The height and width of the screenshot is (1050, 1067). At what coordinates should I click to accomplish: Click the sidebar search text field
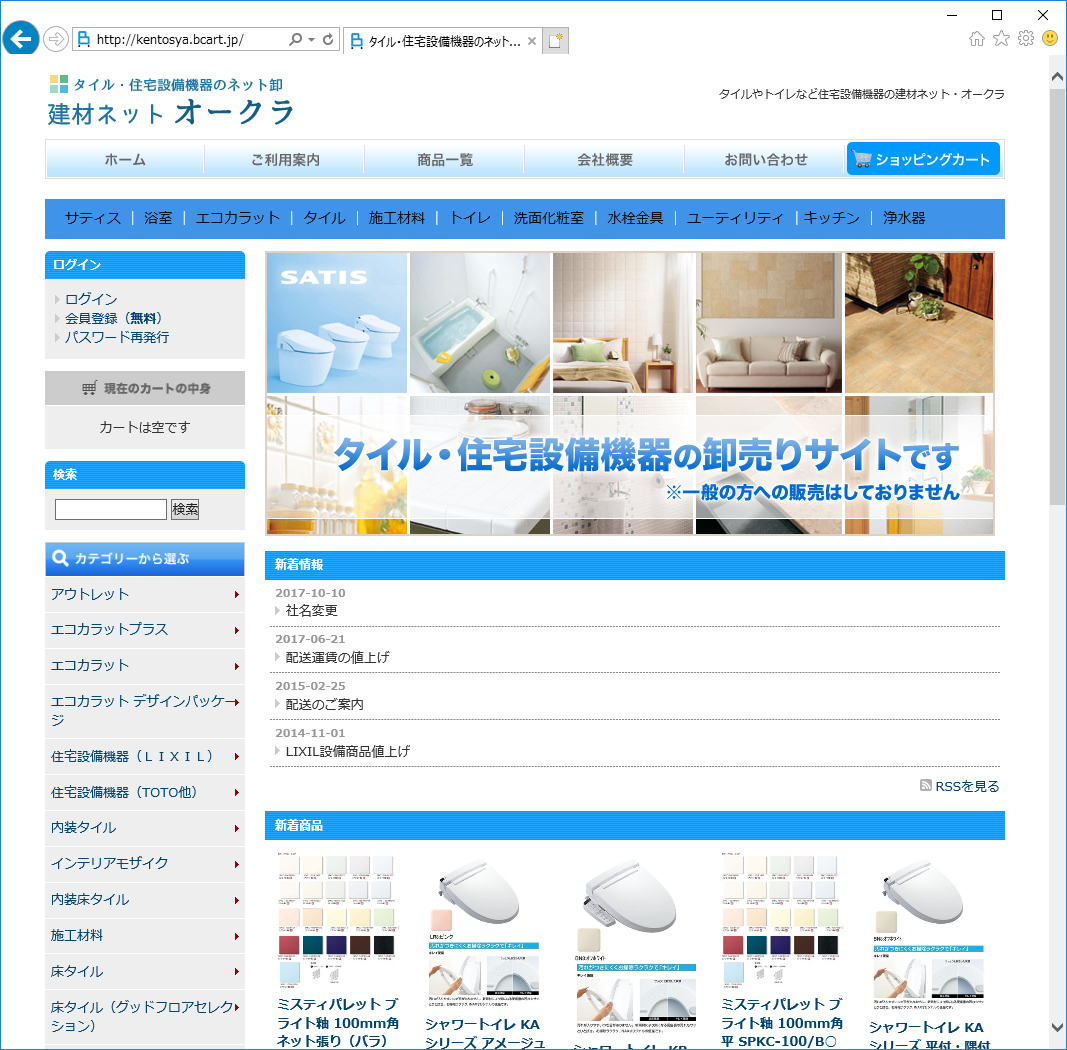point(111,509)
